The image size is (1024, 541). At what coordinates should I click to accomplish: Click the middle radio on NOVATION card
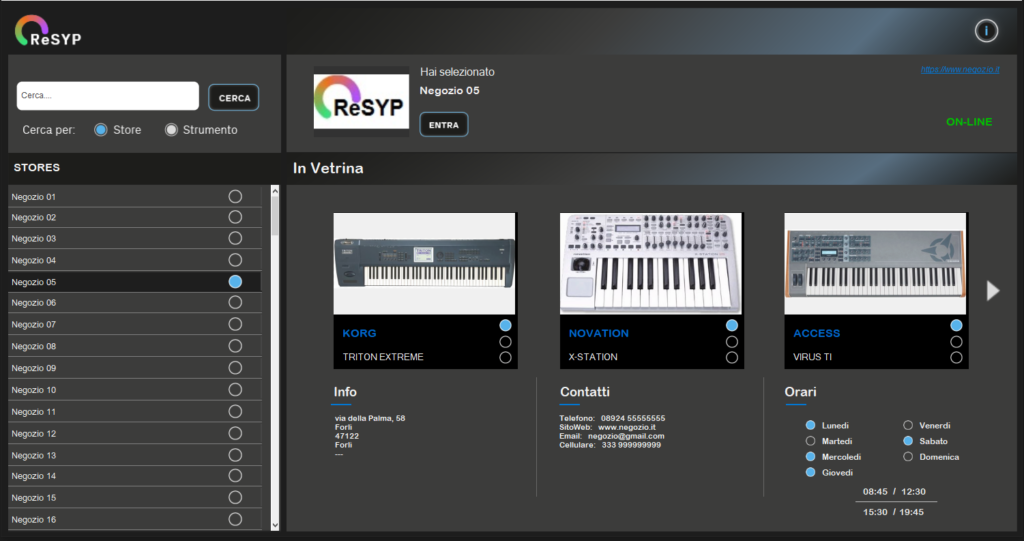(x=732, y=342)
